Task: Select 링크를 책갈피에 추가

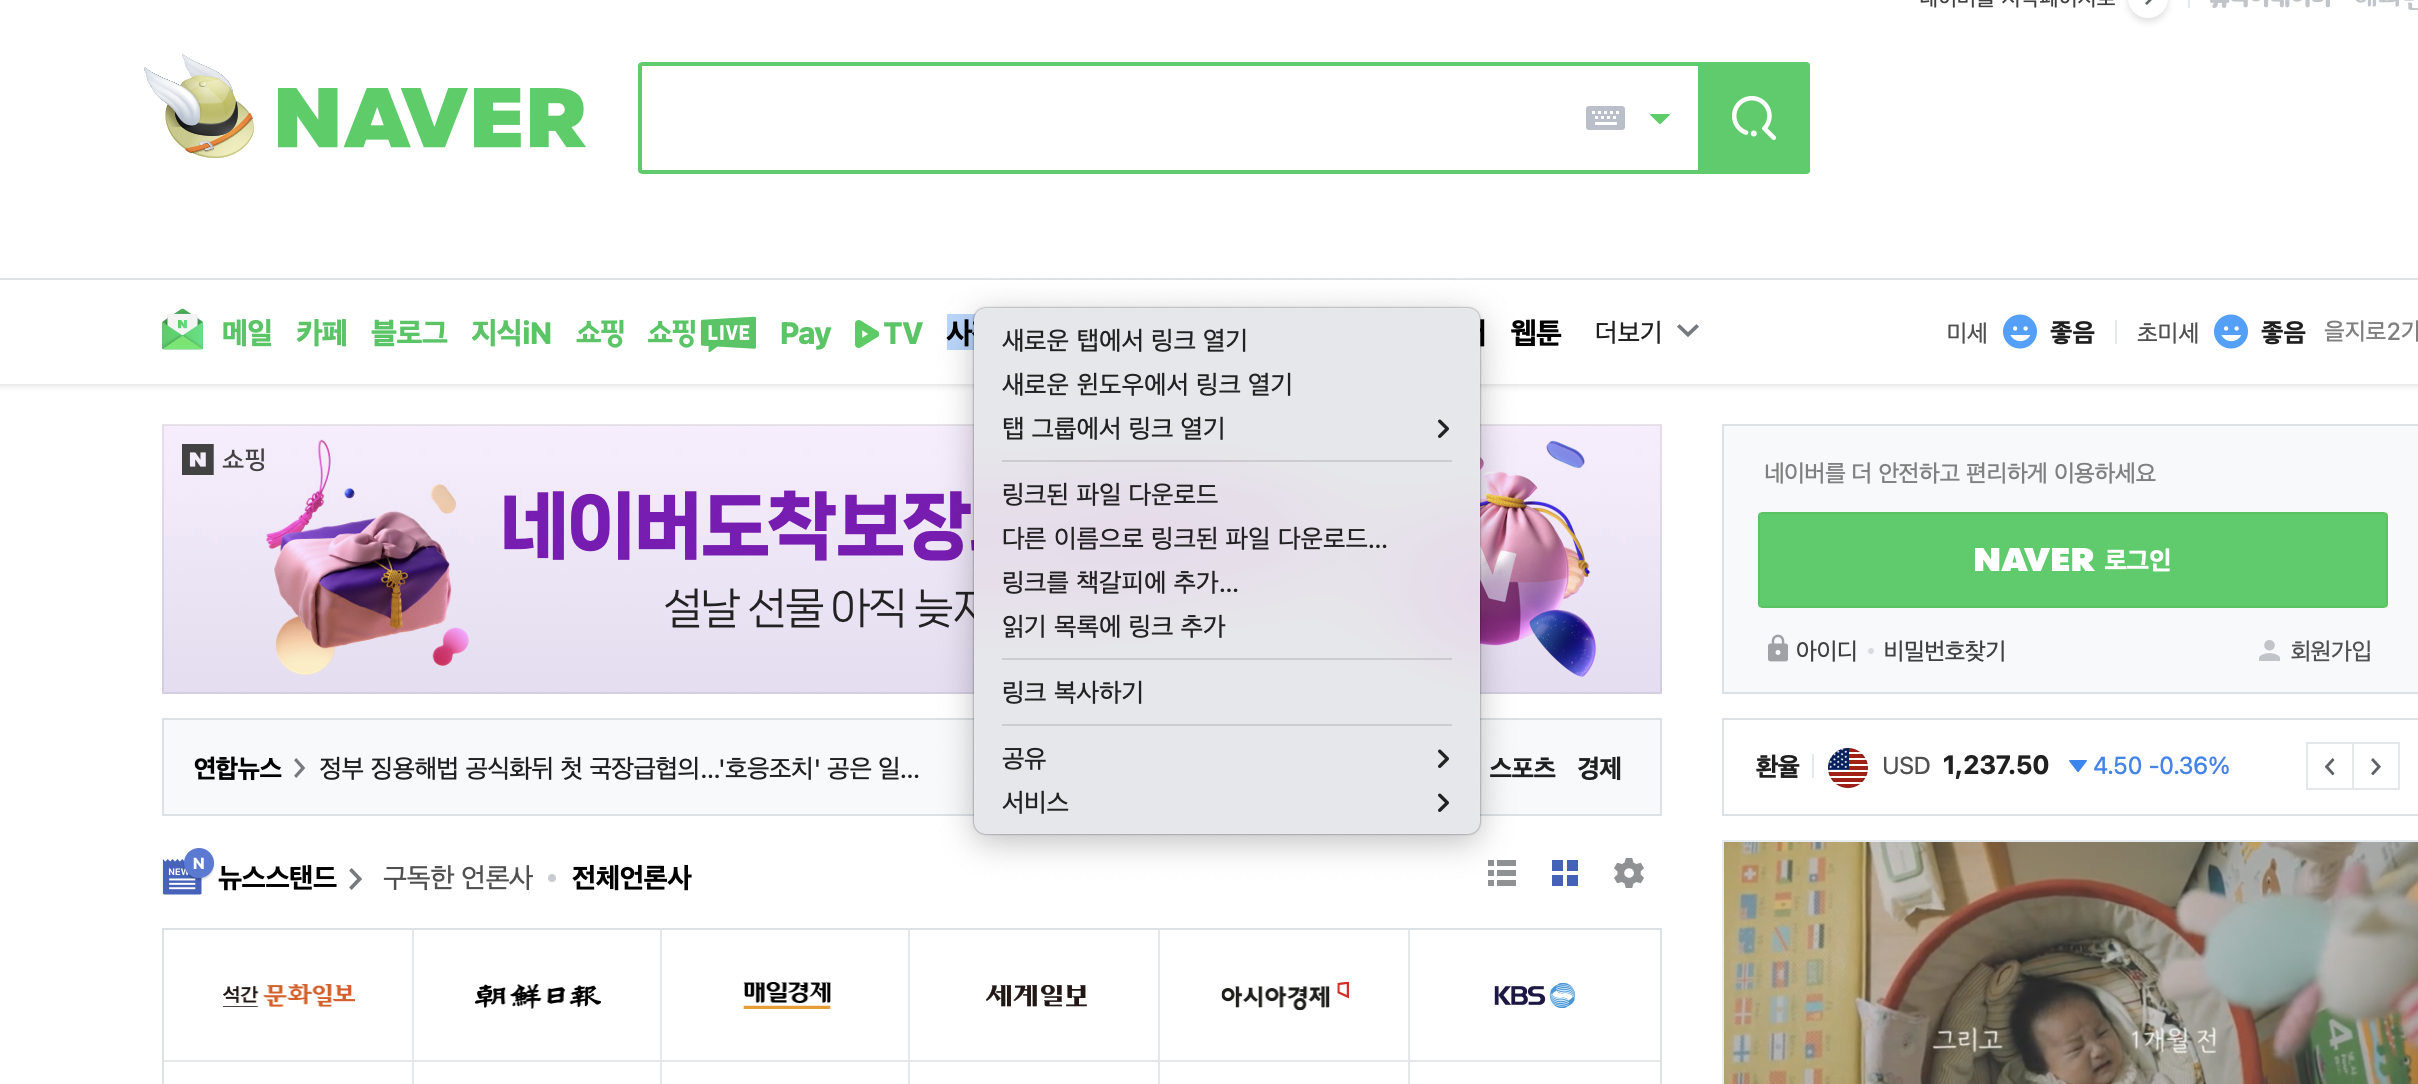Action: click(1227, 582)
